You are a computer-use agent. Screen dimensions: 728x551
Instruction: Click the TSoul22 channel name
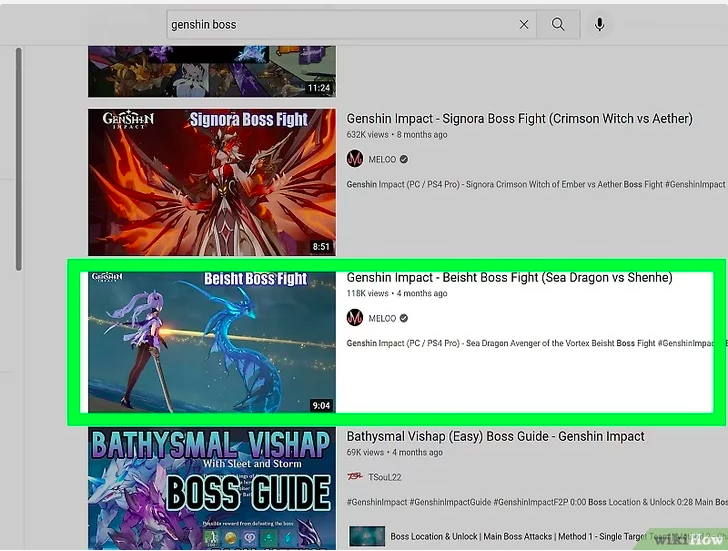[x=384, y=477]
